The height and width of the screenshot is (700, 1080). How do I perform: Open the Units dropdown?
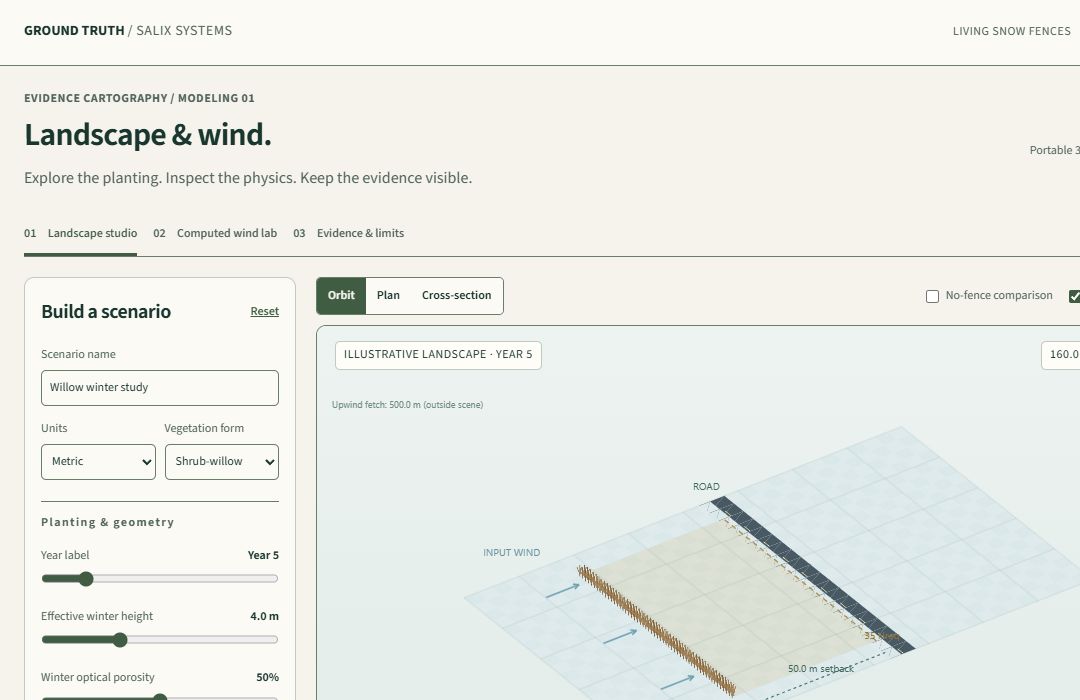[x=98, y=462]
